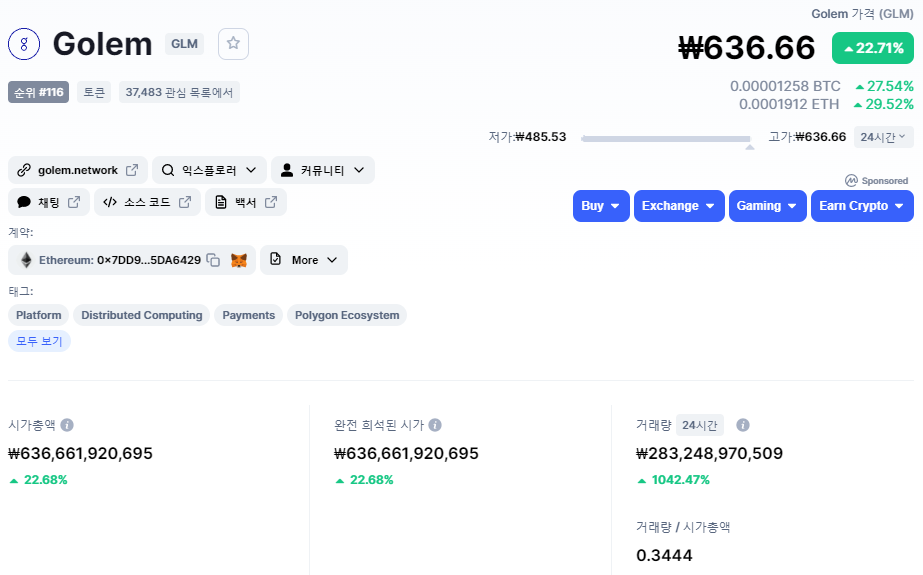The width and height of the screenshot is (923, 575).
Task: Click the 0.3444 volume ratio value
Action: click(x=664, y=555)
